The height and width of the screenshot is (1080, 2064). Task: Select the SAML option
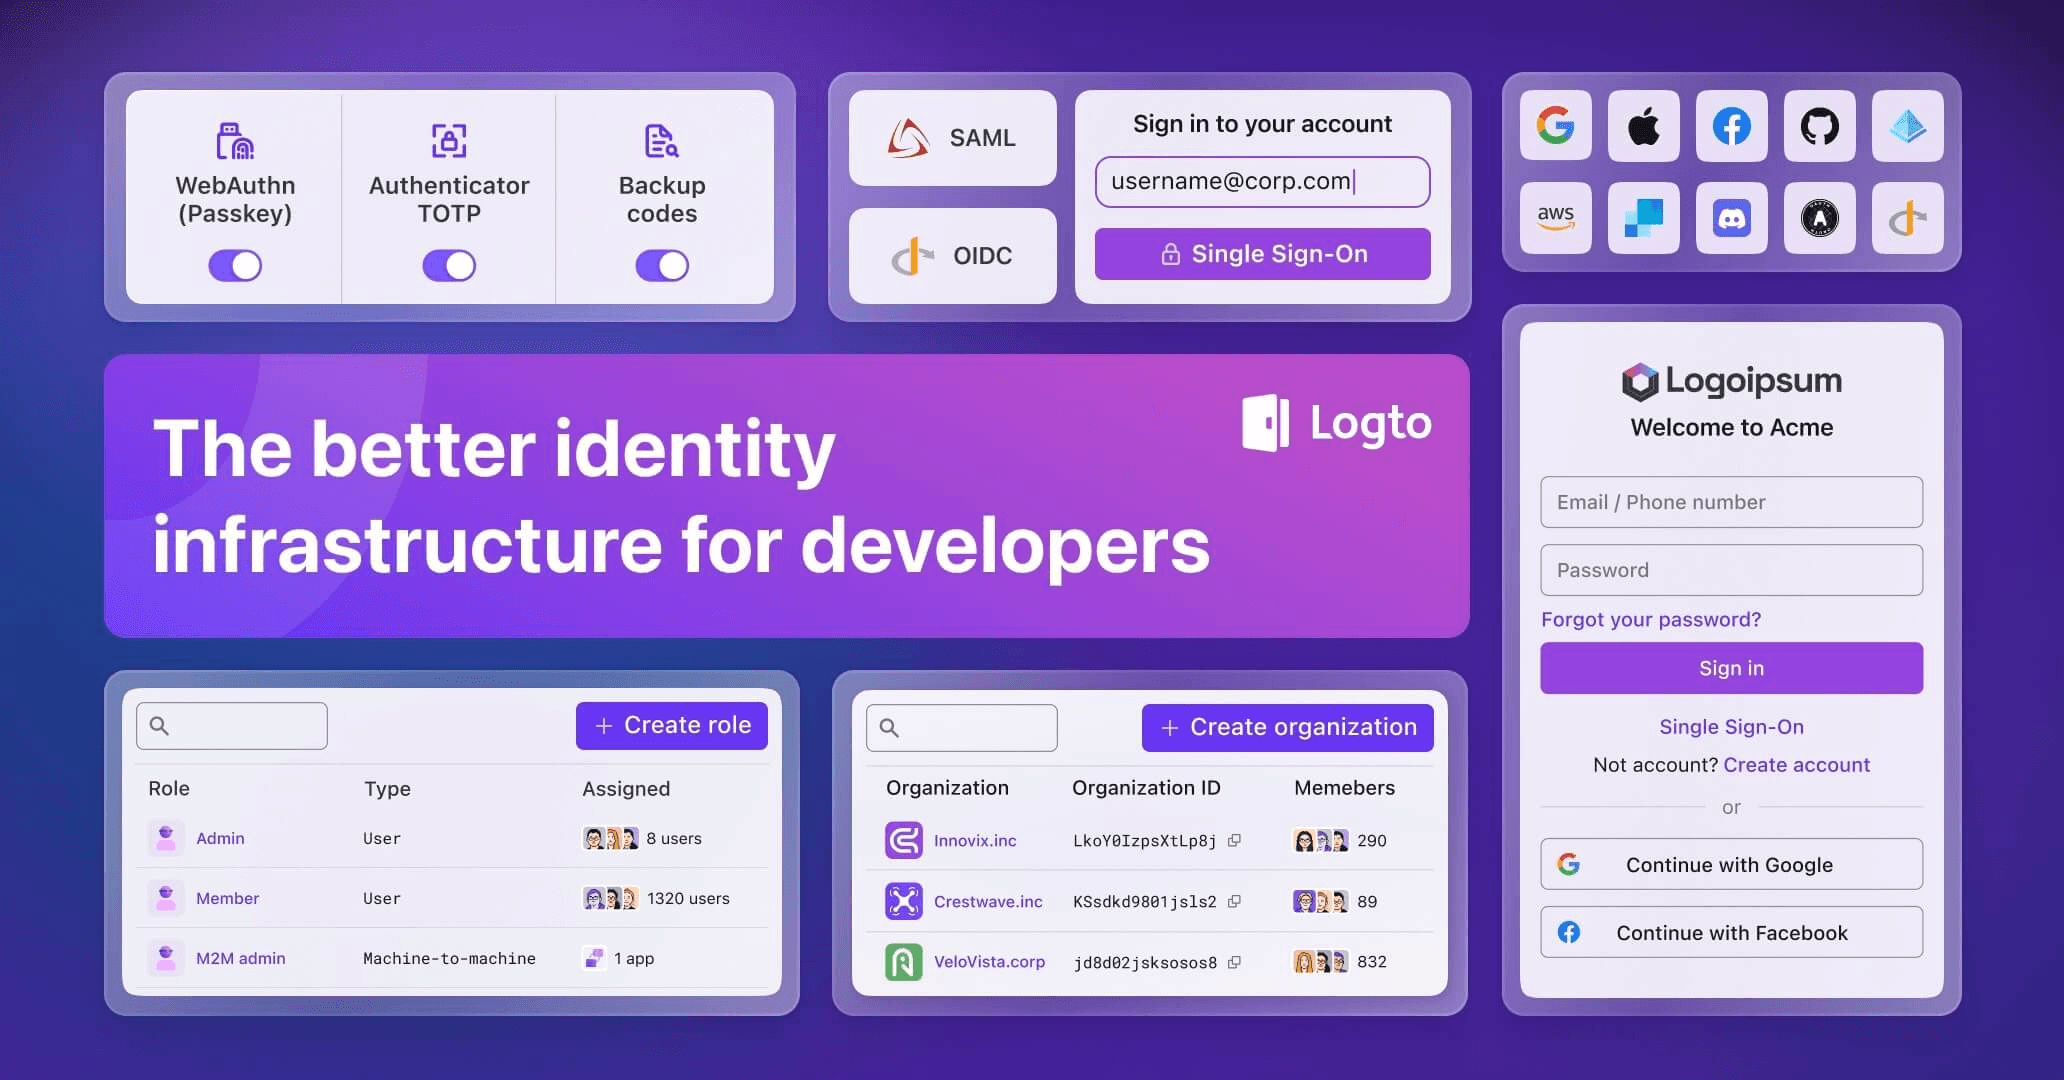click(x=953, y=138)
